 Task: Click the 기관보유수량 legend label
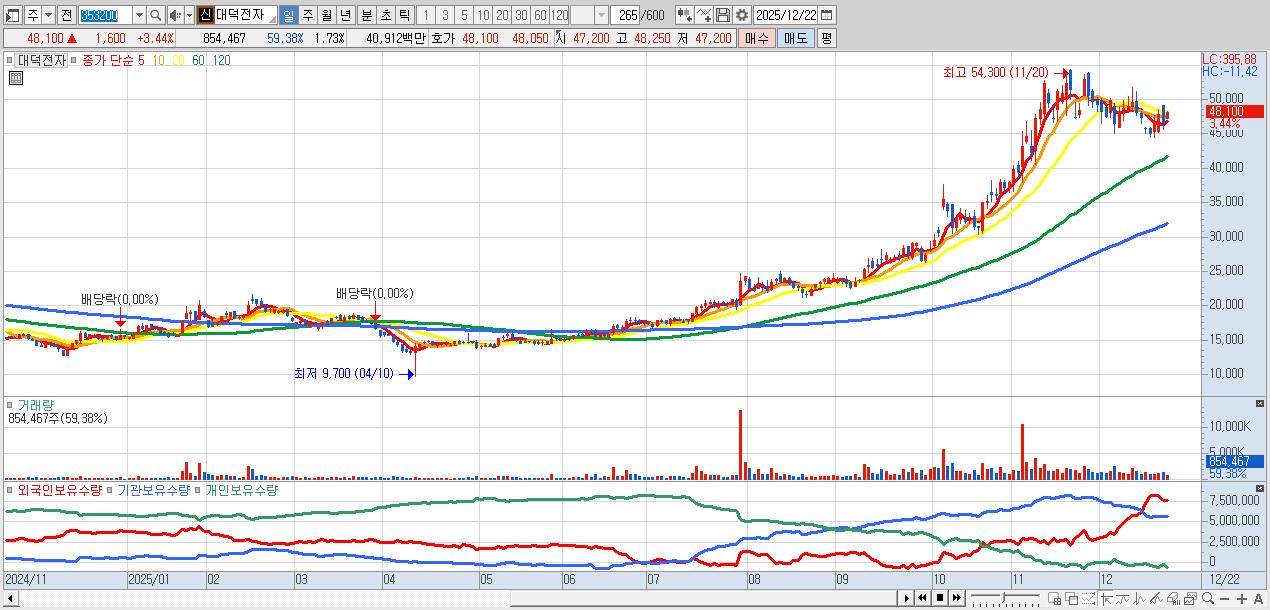(x=154, y=491)
